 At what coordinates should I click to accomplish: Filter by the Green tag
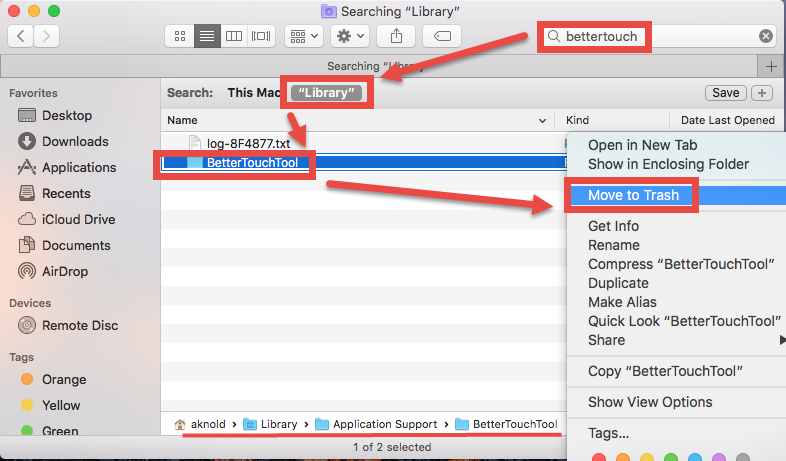click(60, 431)
